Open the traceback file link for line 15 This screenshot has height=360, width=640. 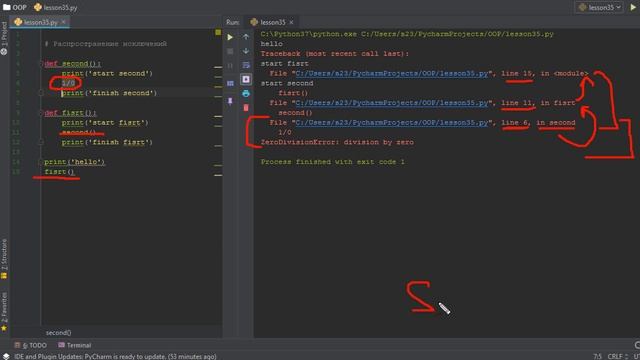click(x=391, y=73)
